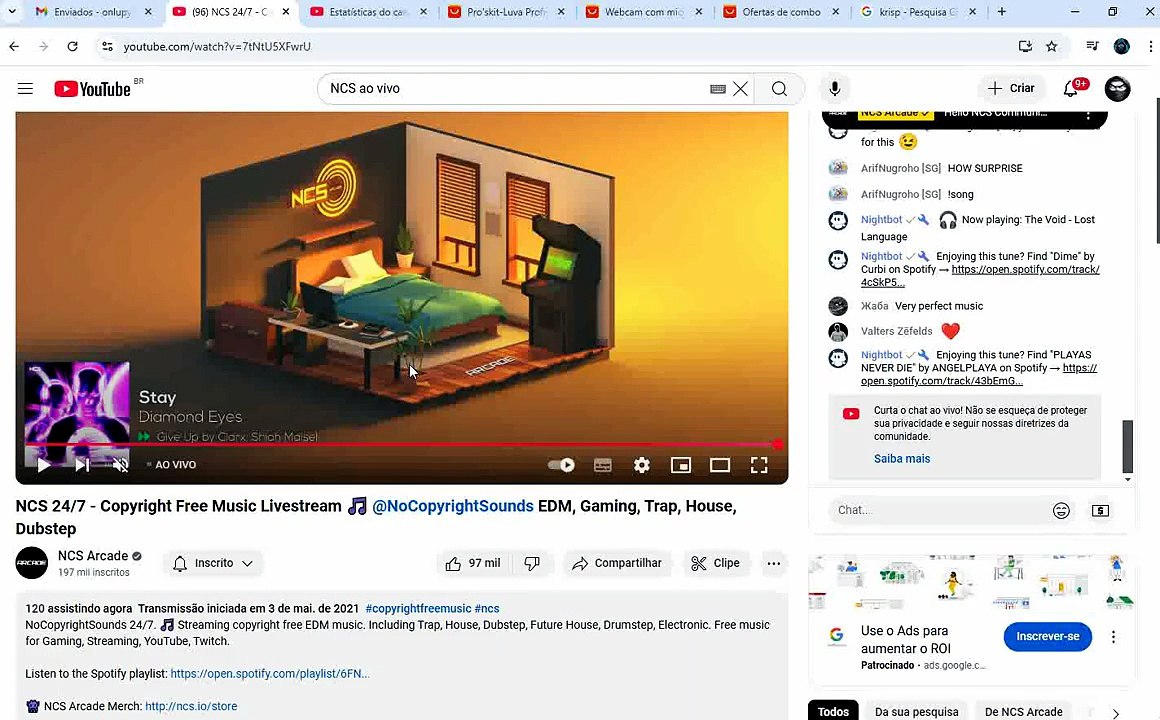
Task: Toggle subtitles/closed captions
Action: coord(603,465)
